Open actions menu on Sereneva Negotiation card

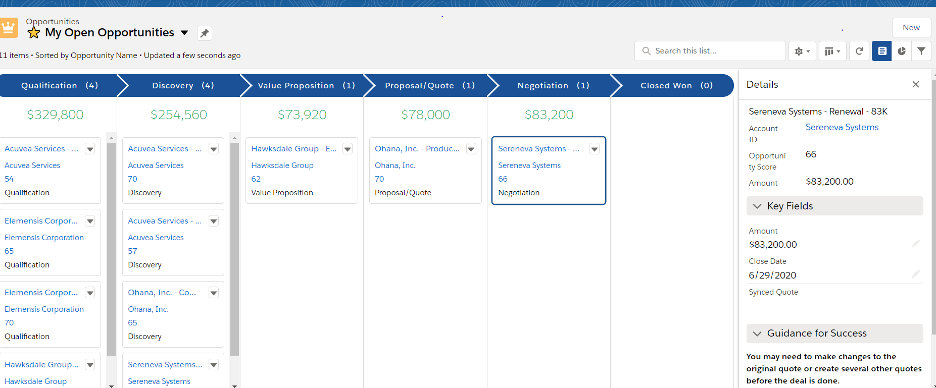coord(595,149)
